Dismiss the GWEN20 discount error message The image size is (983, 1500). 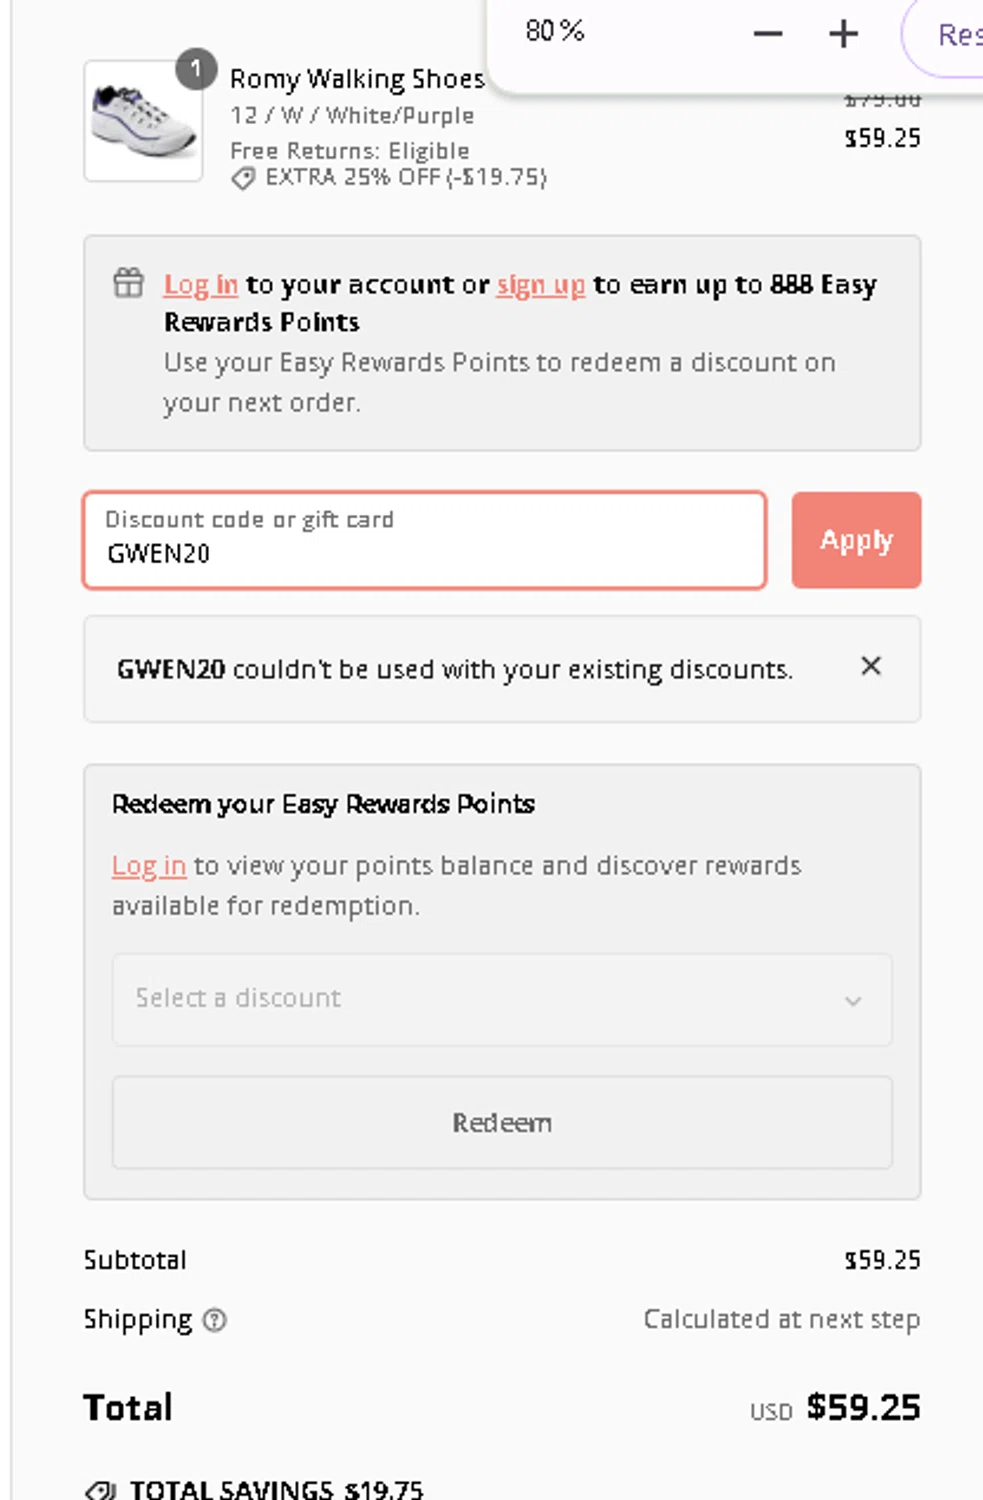[x=871, y=666]
